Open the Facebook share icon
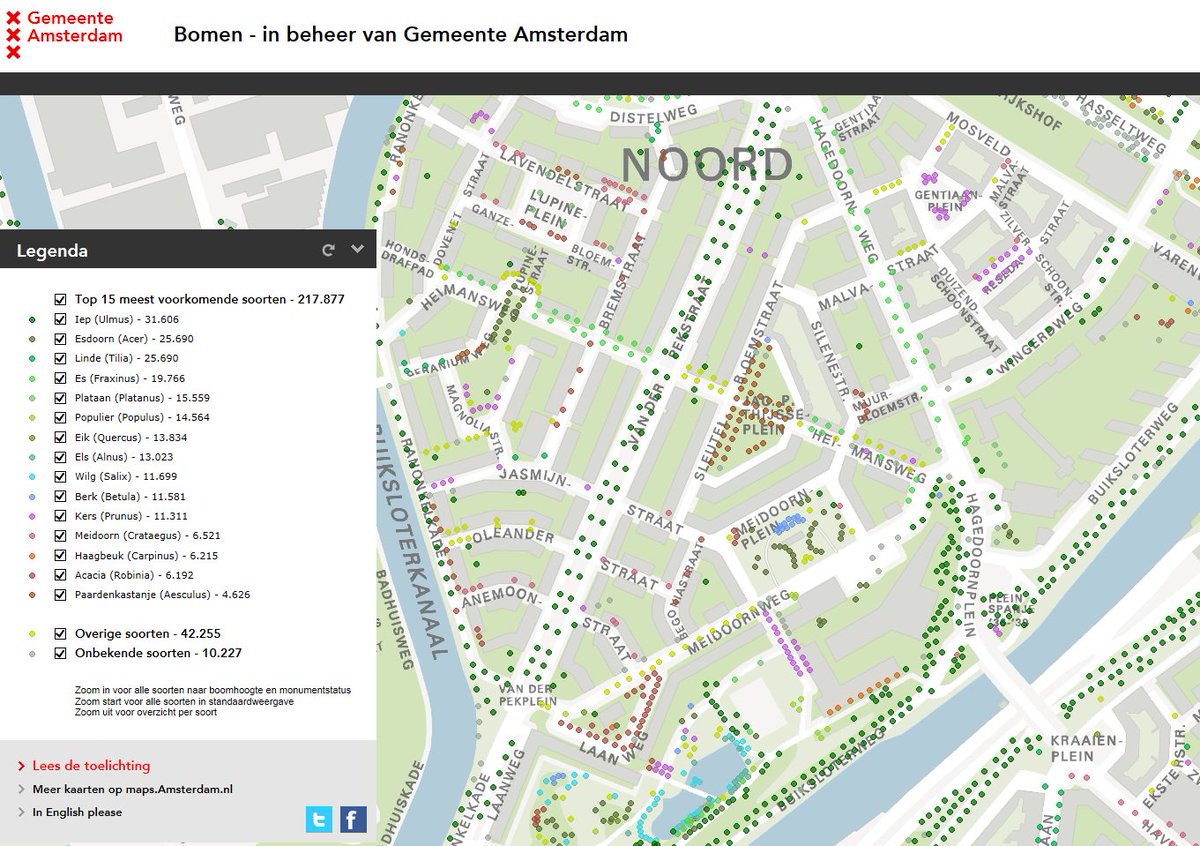Screen dimensions: 1200x846 coord(351,819)
